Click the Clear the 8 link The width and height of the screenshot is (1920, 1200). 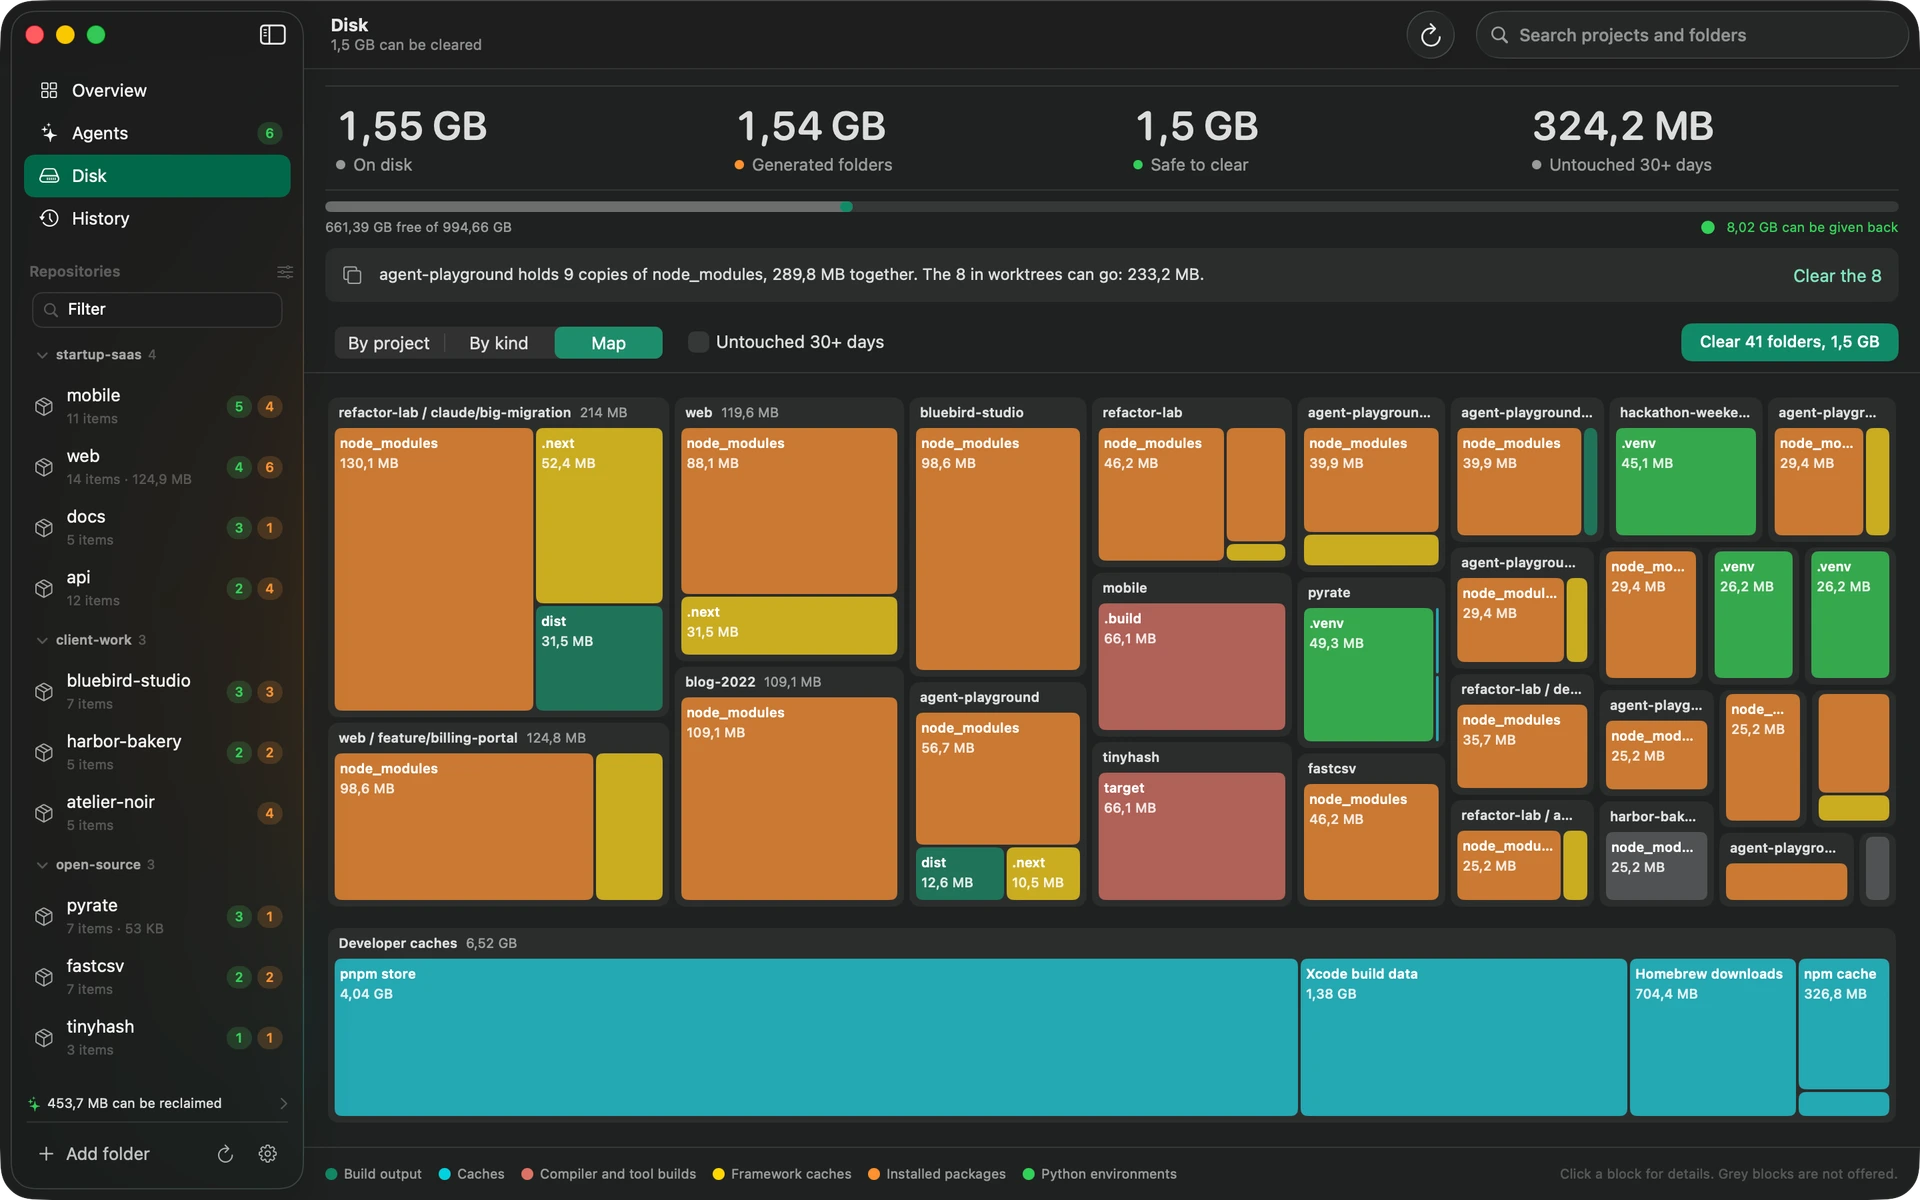(x=1837, y=276)
